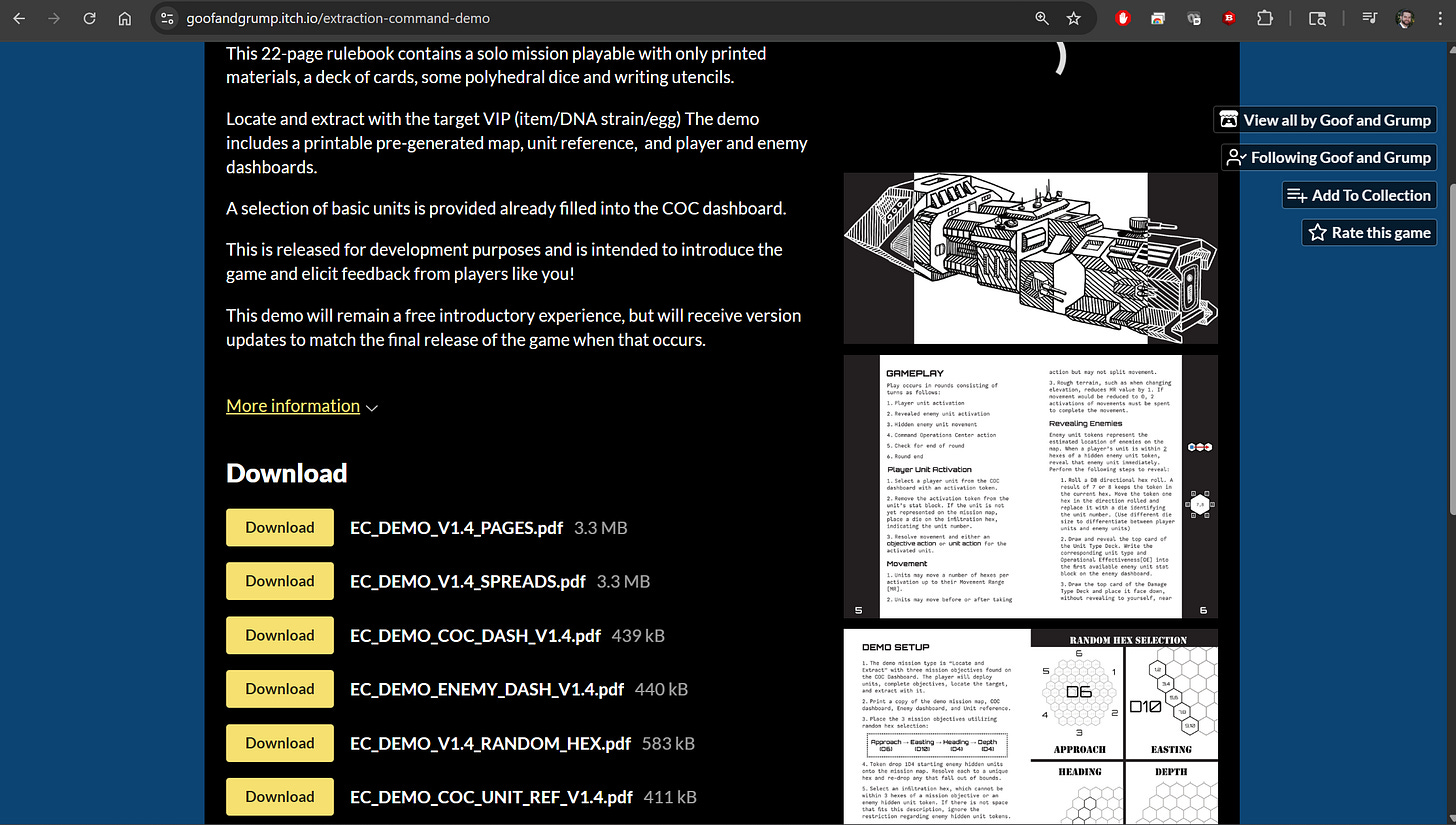Open the spaceship illustration screenshot

click(1031, 258)
